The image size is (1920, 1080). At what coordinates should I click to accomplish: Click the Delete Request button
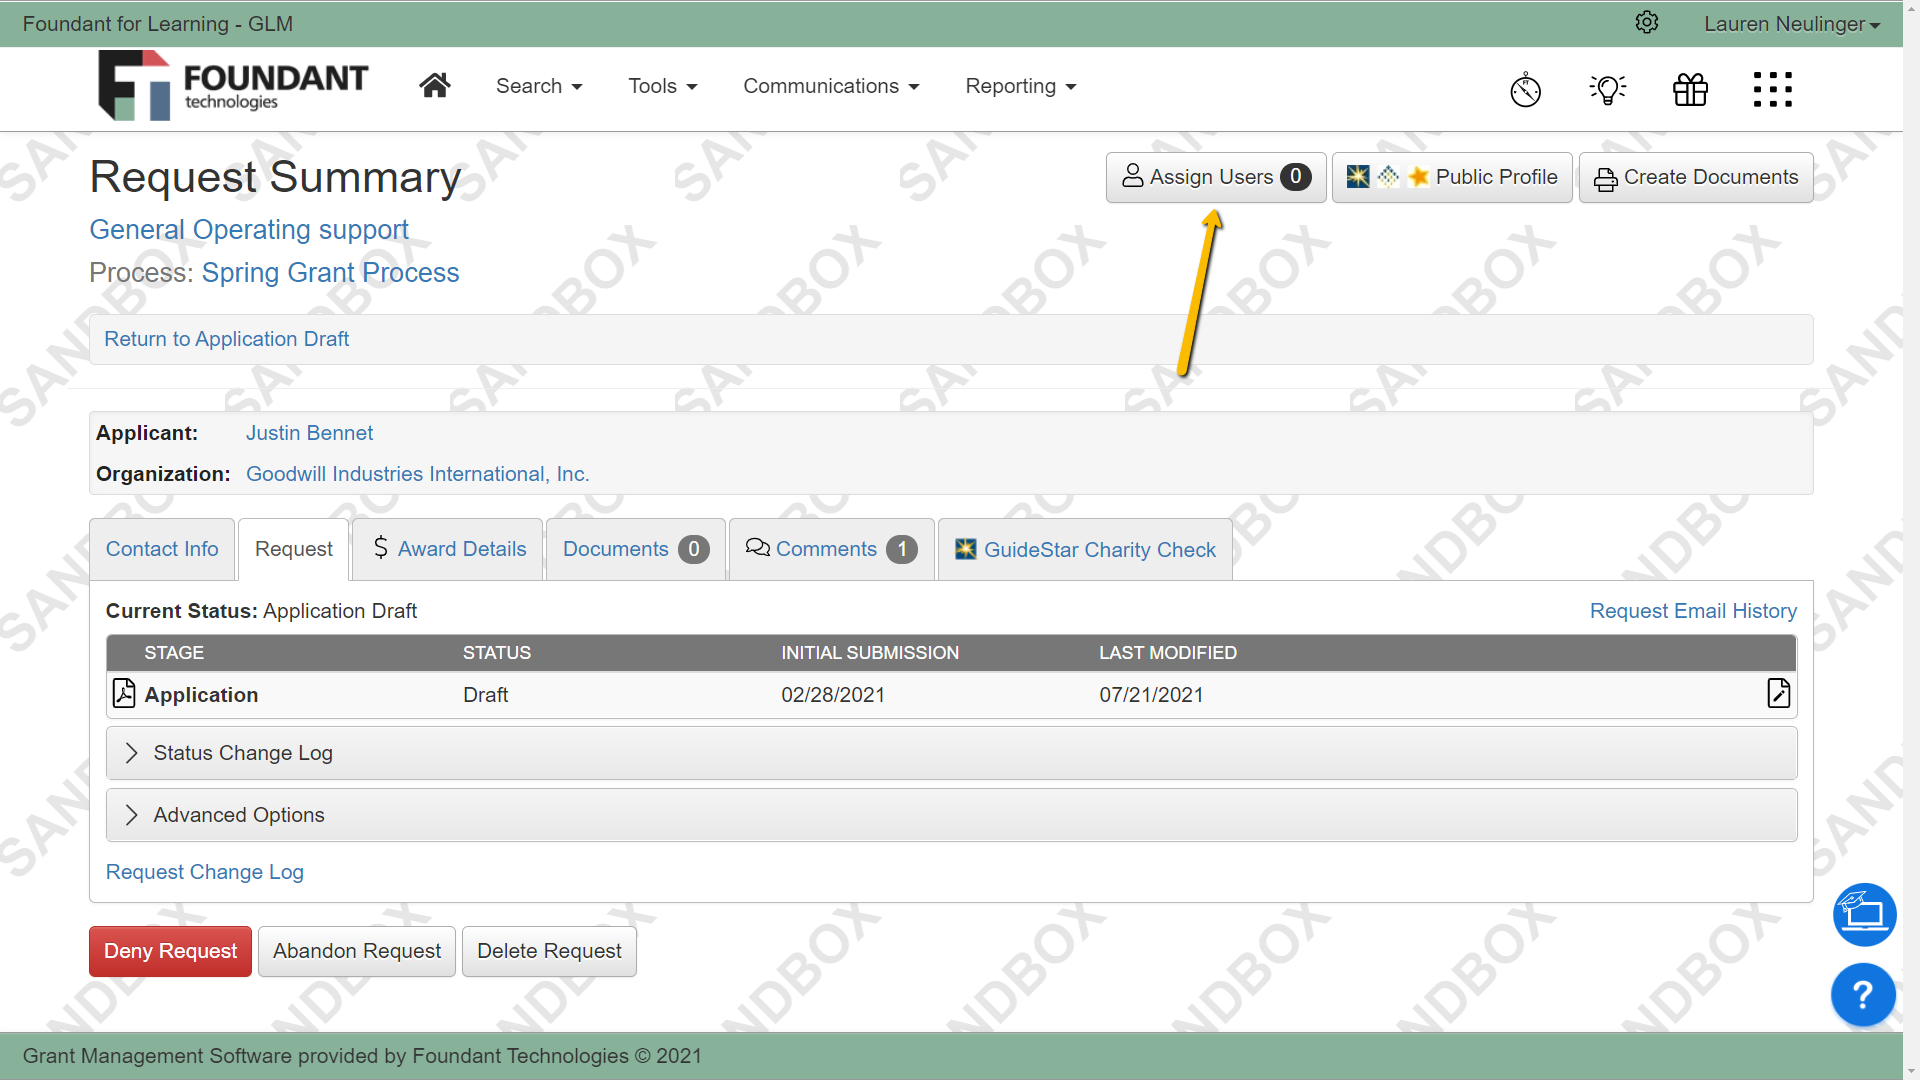[x=549, y=951]
